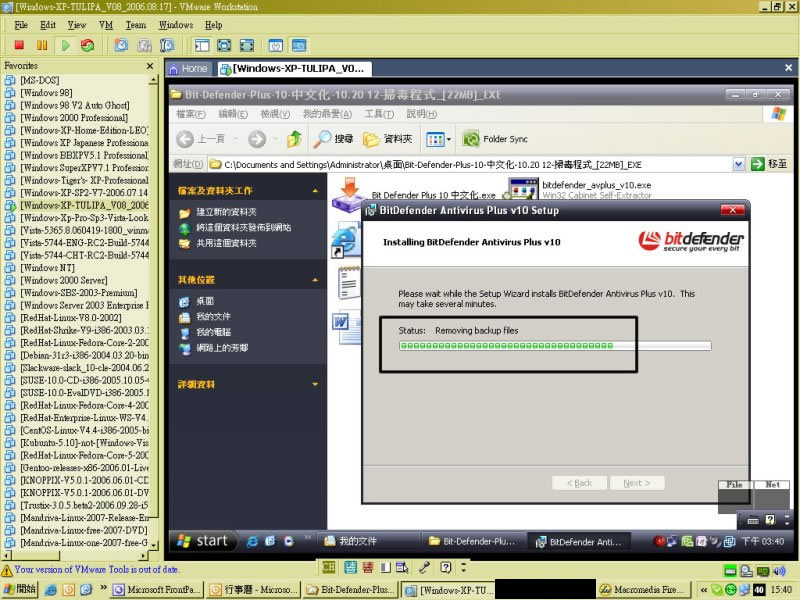Toggle the VMware sidebar display icon

click(x=202, y=45)
